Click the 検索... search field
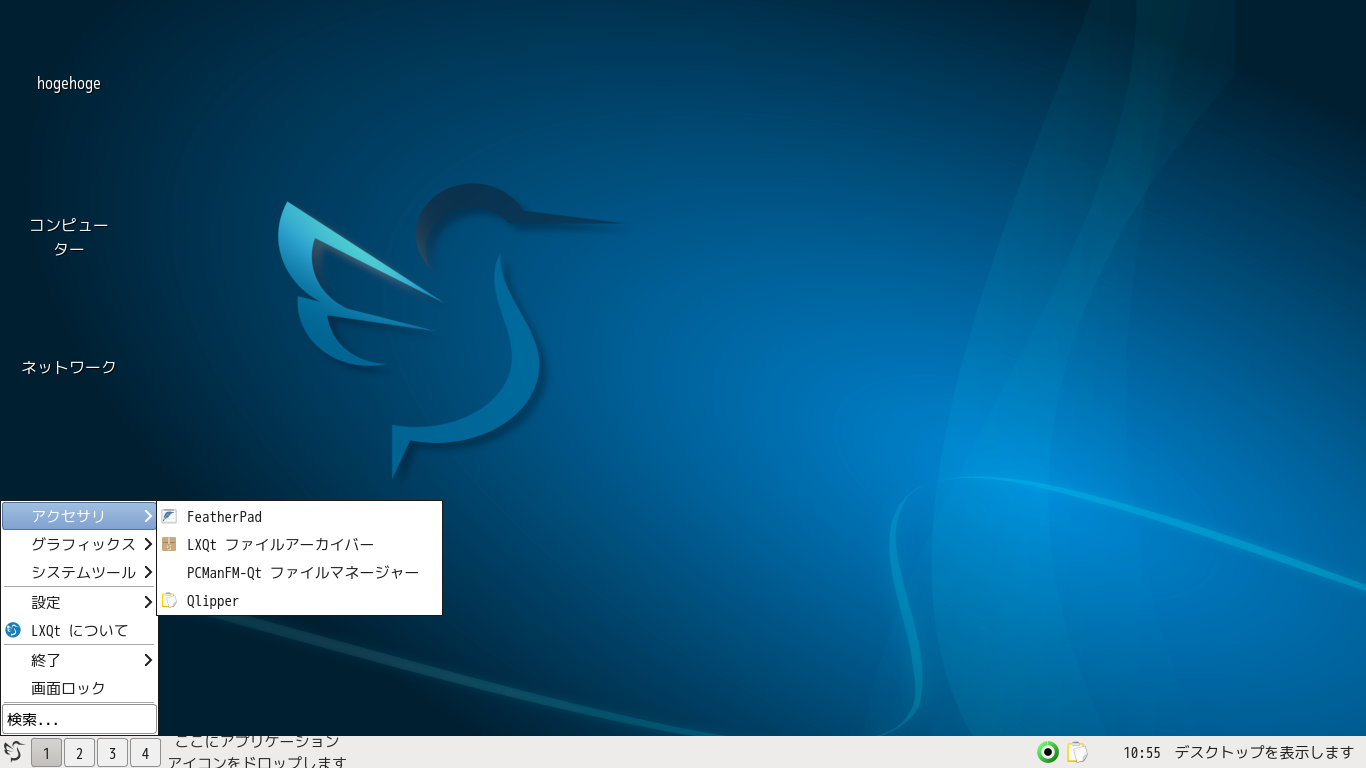This screenshot has width=1366, height=768. click(x=79, y=719)
